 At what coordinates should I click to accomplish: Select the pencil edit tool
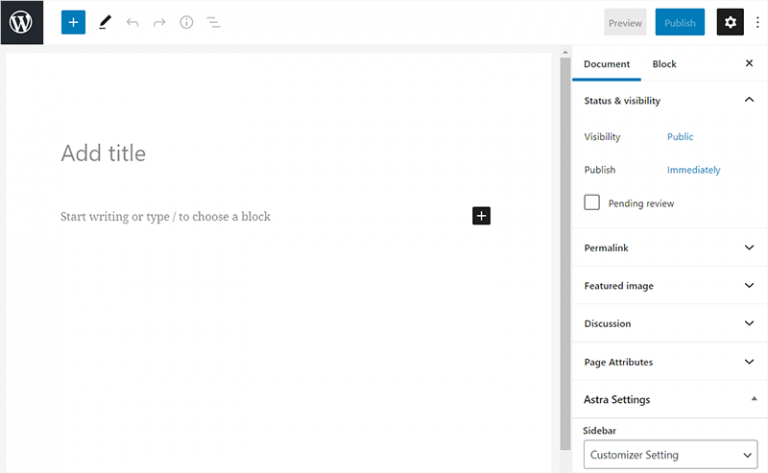[x=105, y=23]
